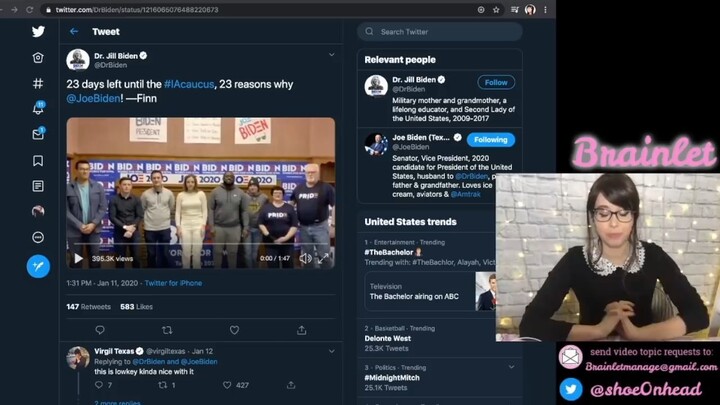Share Dr. Jill Biden's tweet
This screenshot has height=405, width=720.
[301, 330]
